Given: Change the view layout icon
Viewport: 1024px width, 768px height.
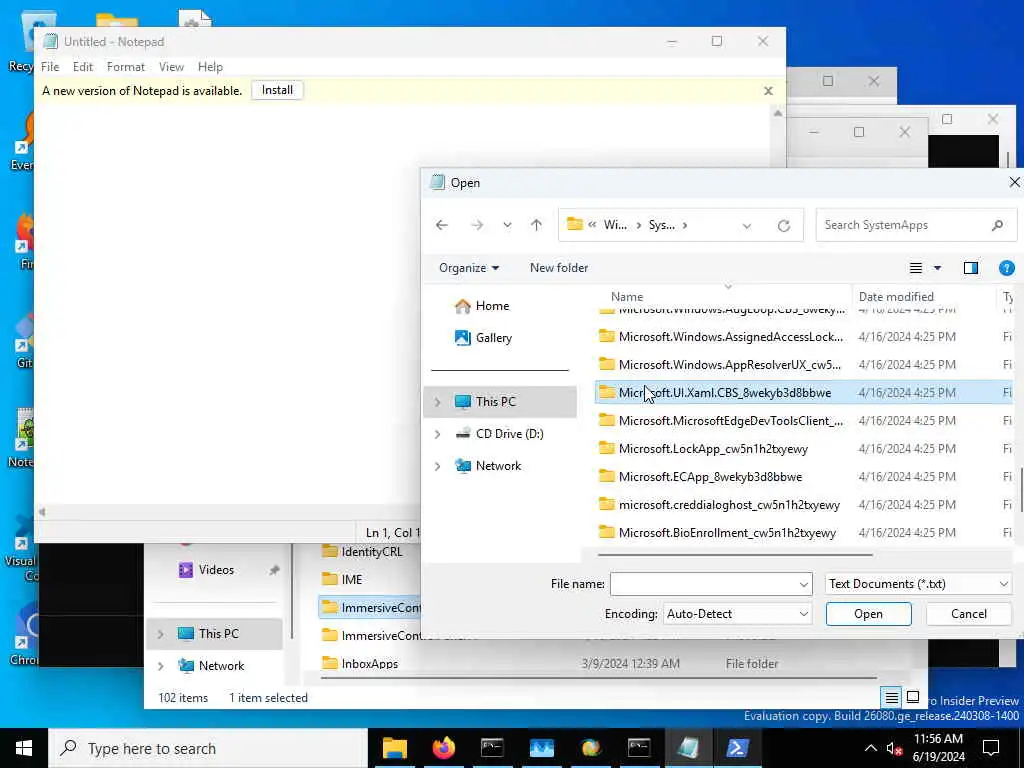Looking at the screenshot, I should pos(916,268).
